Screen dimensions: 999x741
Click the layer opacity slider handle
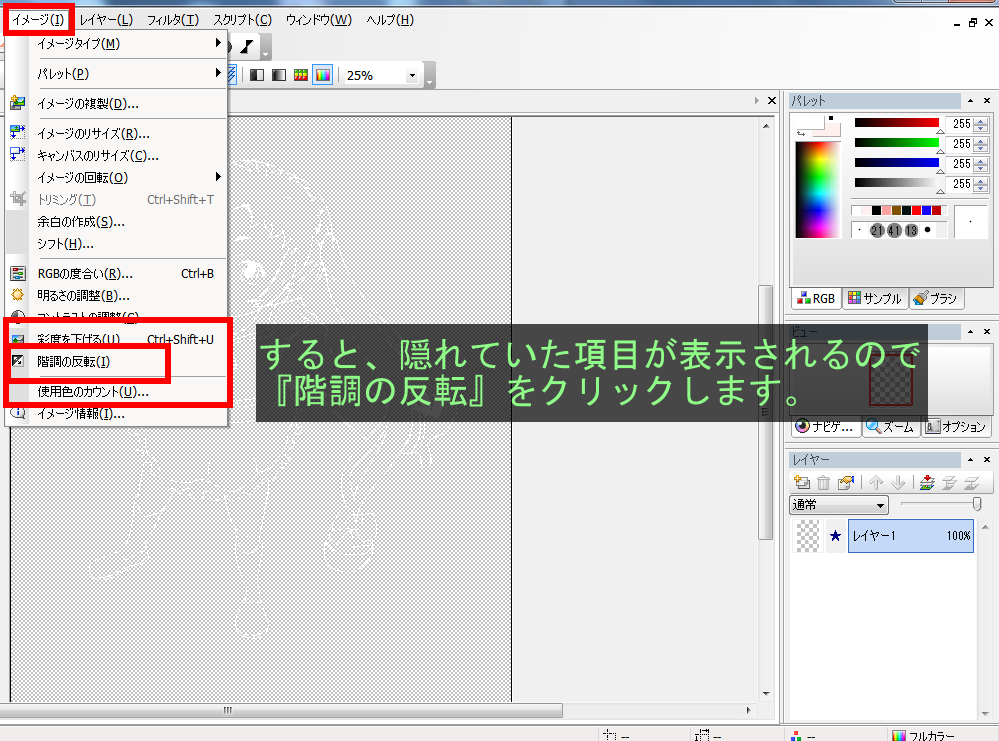pos(976,505)
